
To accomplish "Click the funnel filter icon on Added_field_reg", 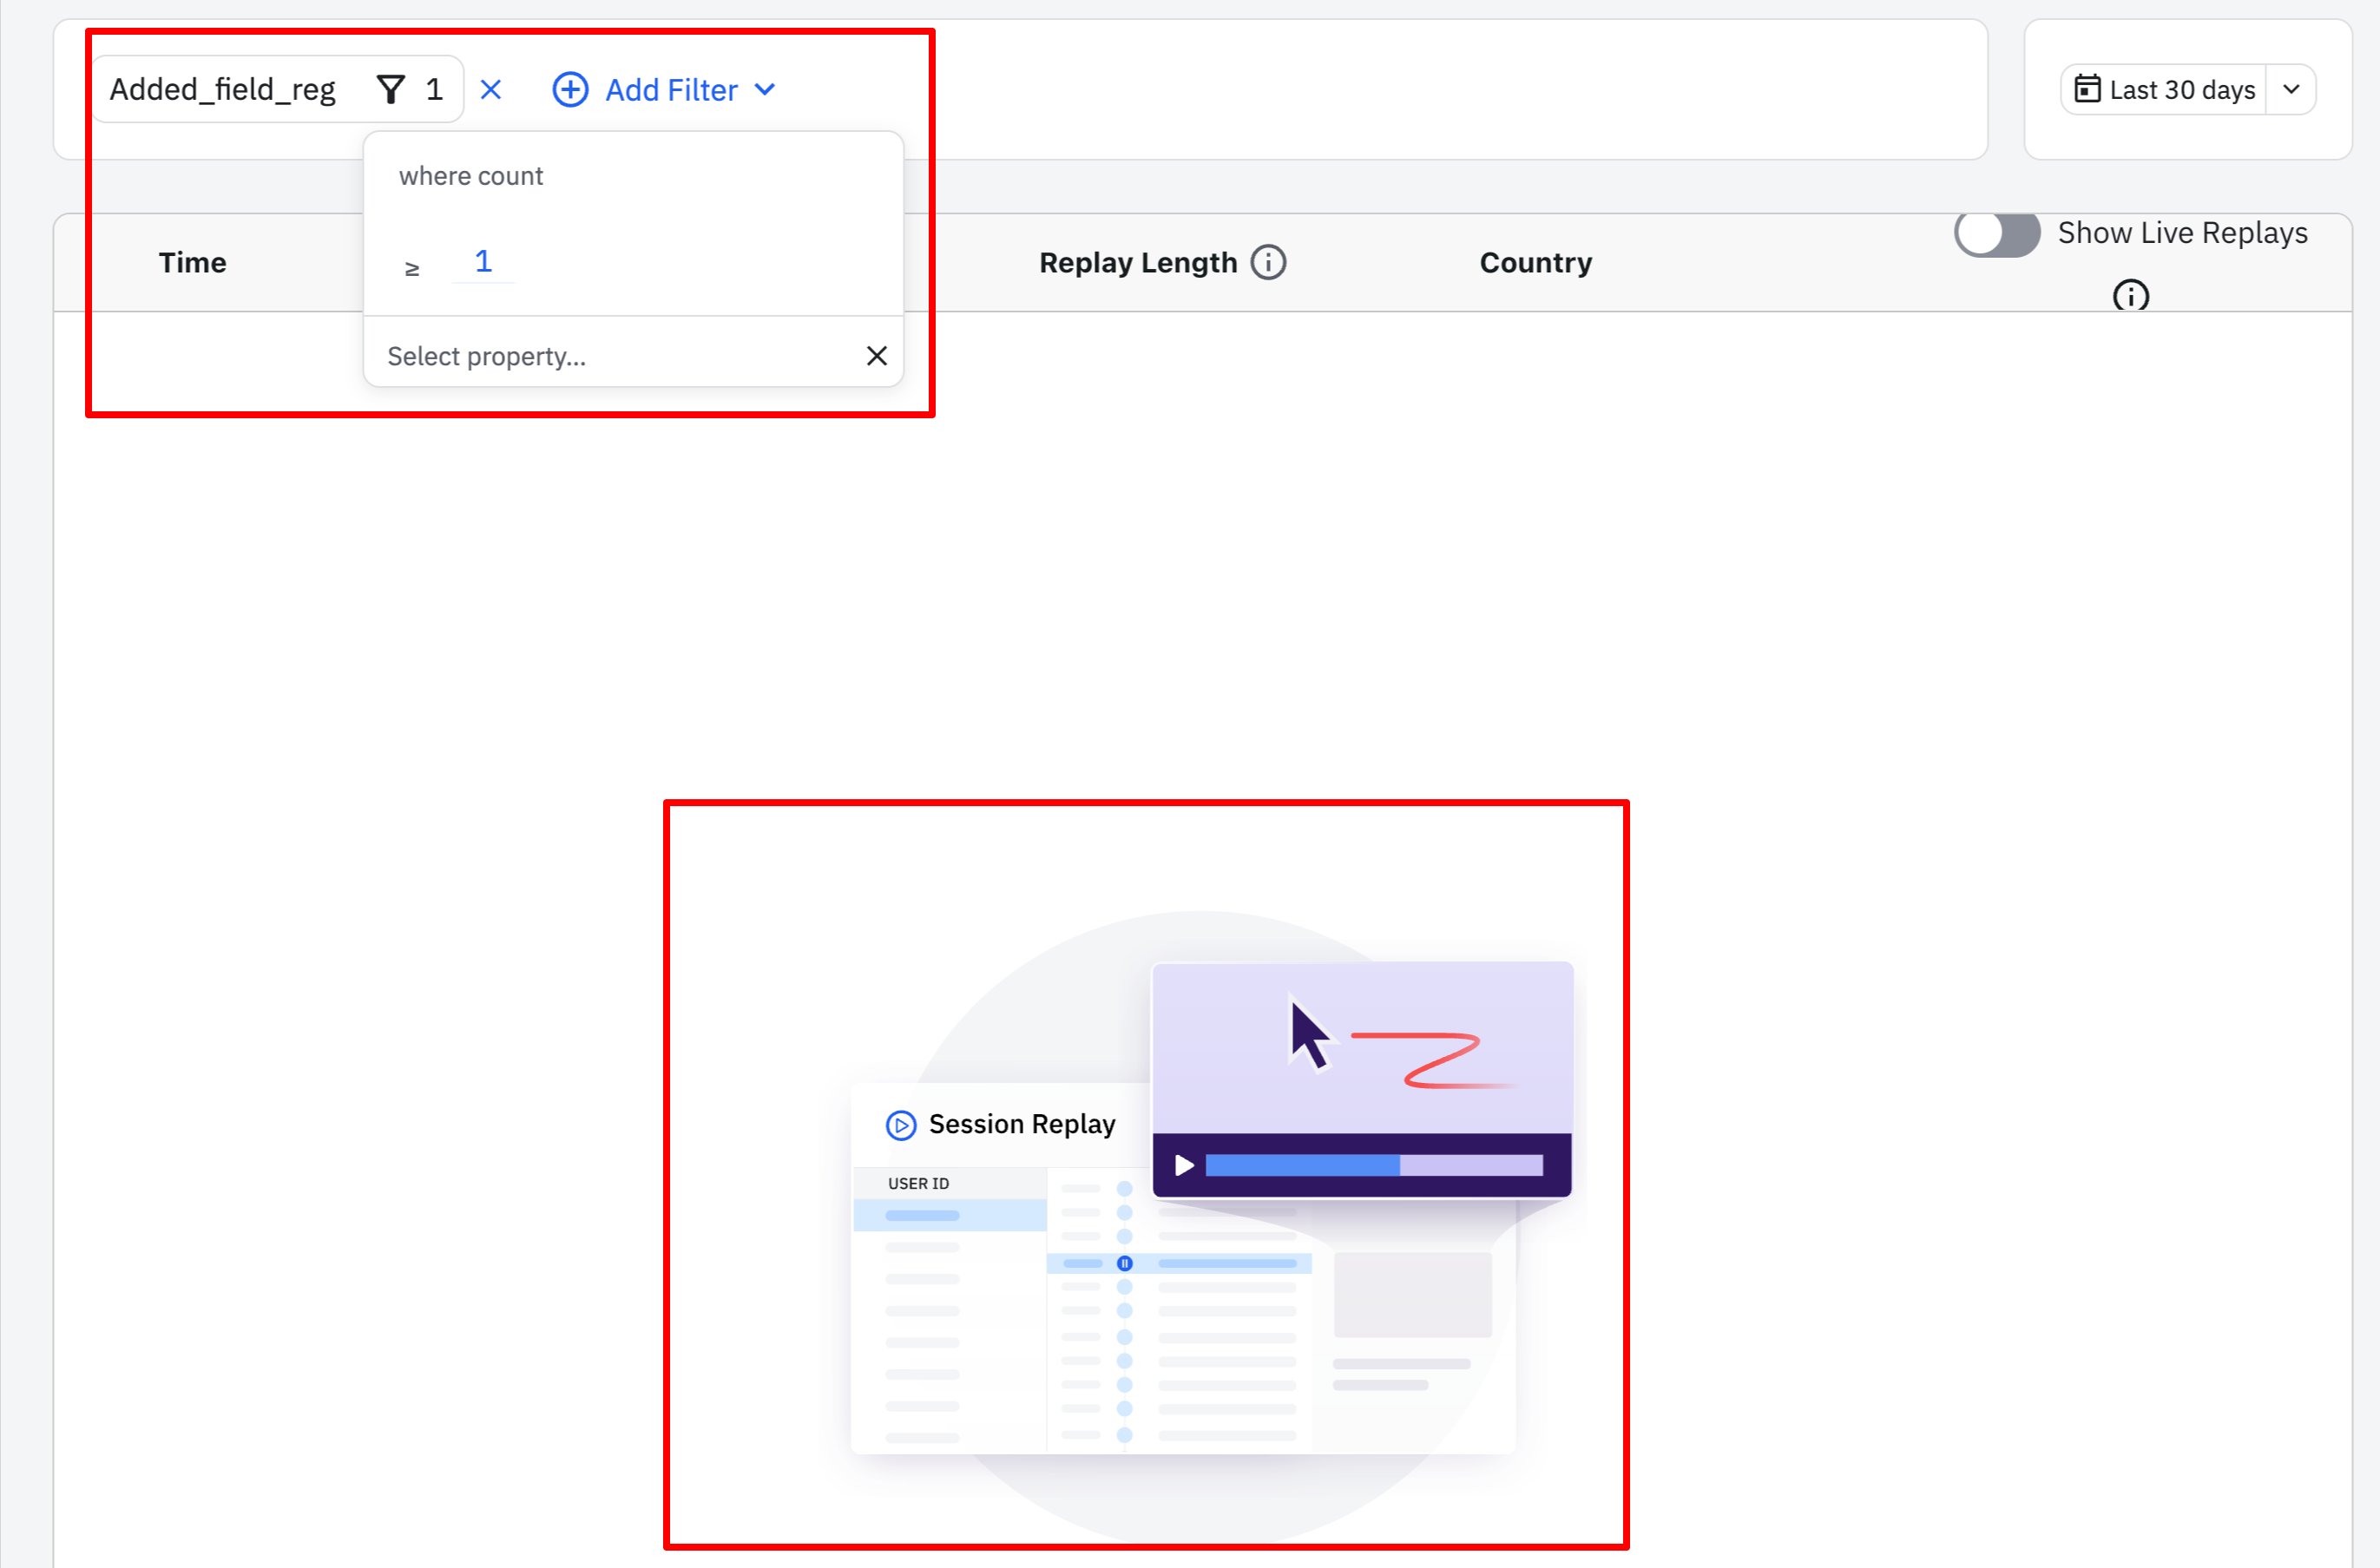I will coord(391,90).
